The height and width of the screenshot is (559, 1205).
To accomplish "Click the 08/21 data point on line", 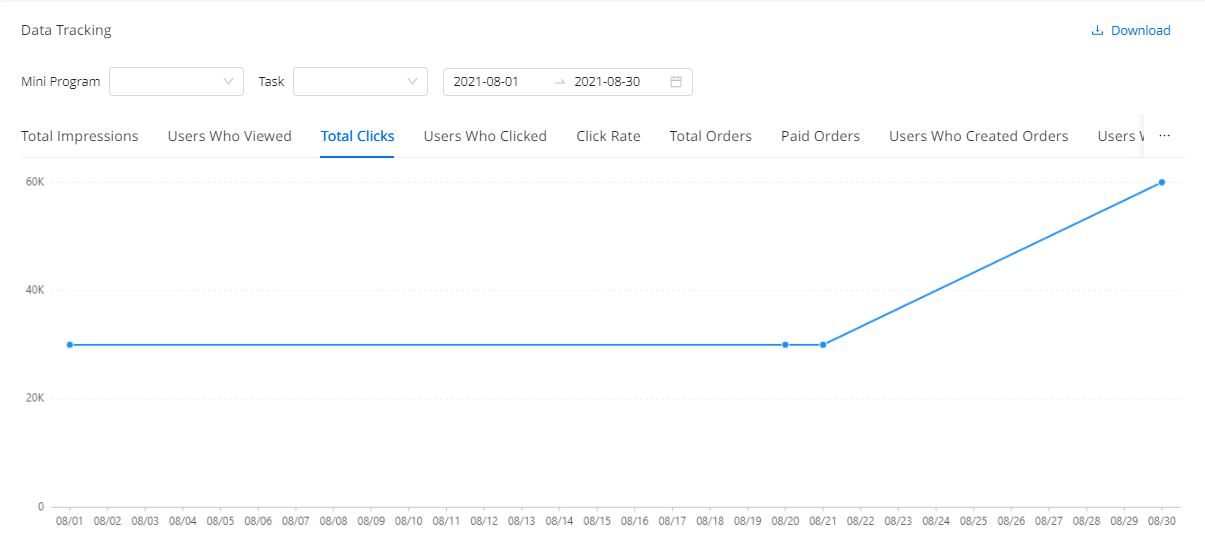I will 823,345.
